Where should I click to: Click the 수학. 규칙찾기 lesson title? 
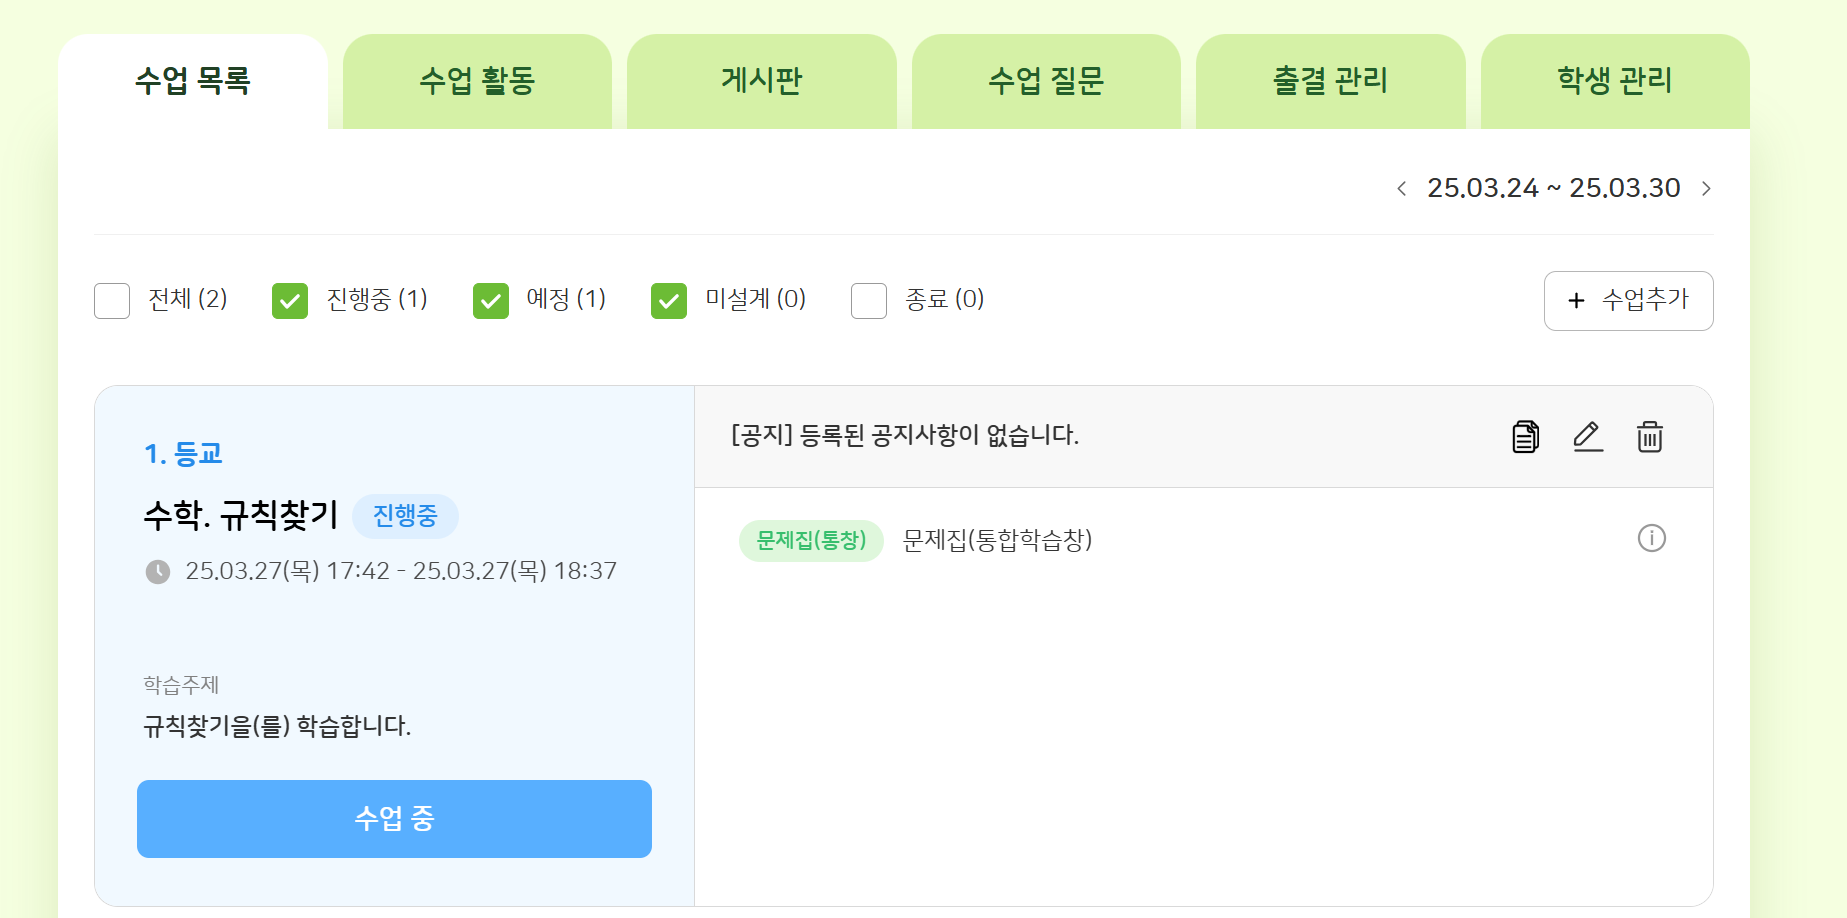click(241, 516)
